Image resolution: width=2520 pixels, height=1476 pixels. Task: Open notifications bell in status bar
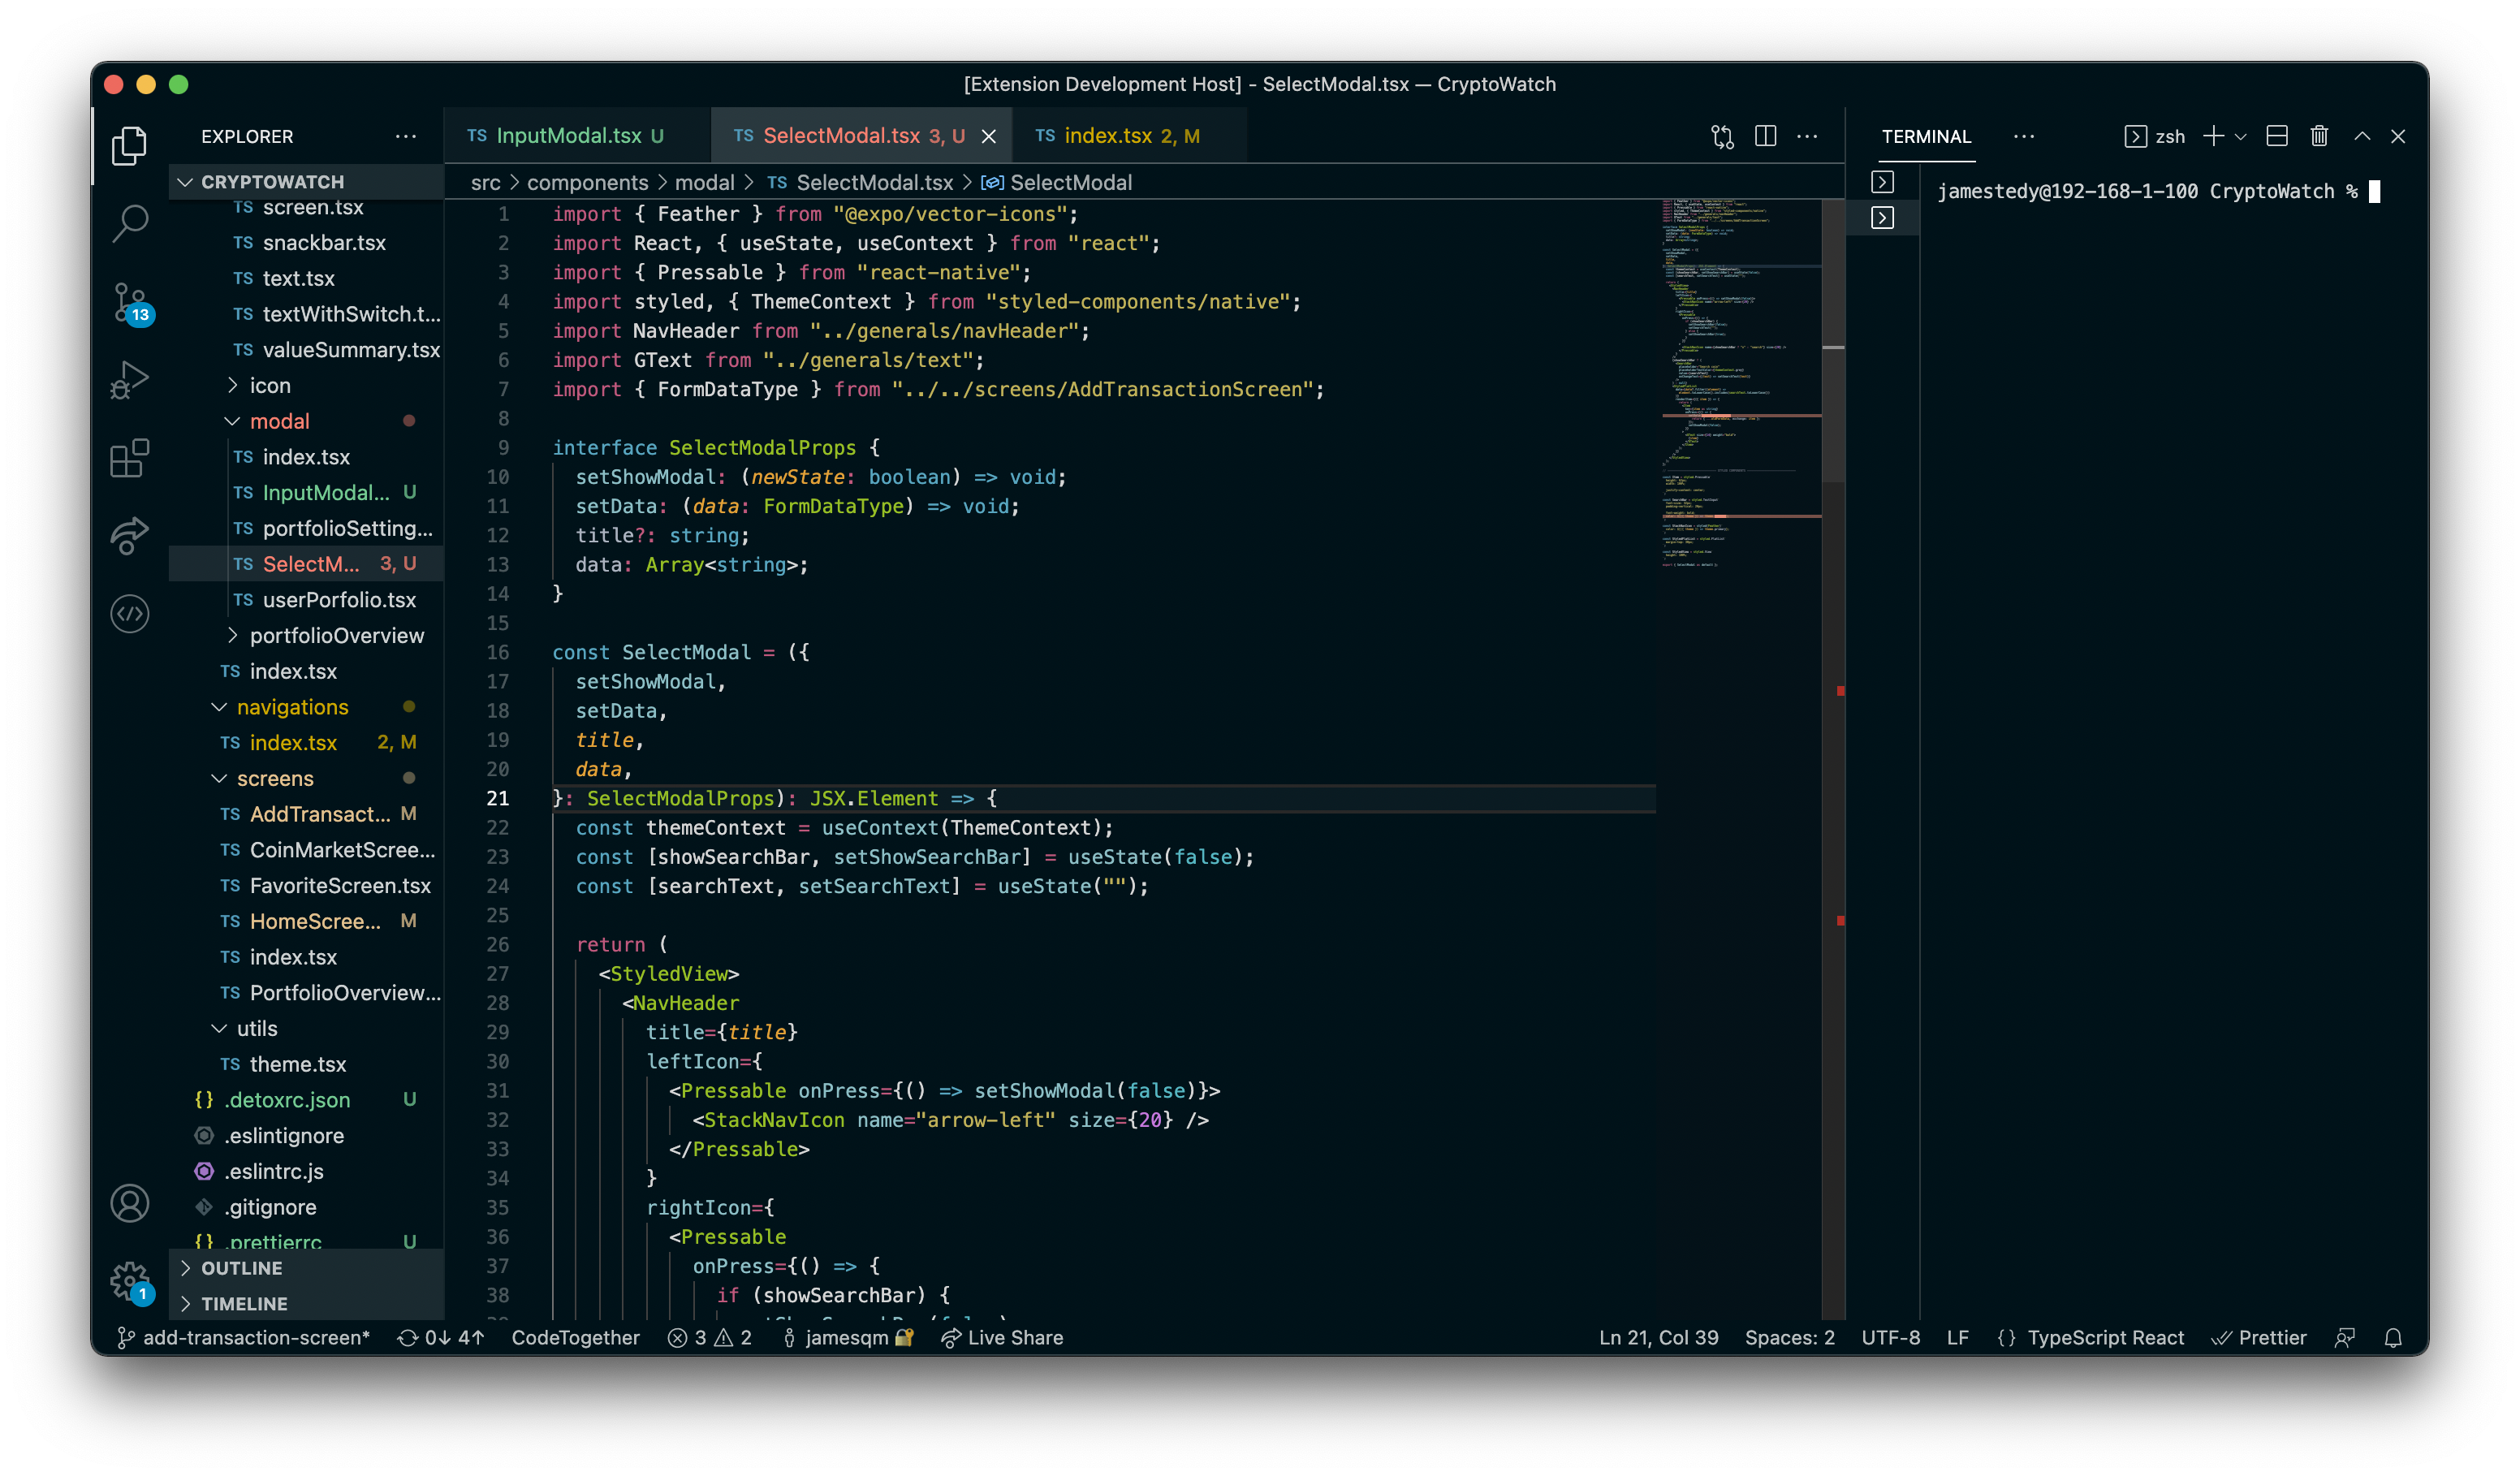click(2392, 1338)
